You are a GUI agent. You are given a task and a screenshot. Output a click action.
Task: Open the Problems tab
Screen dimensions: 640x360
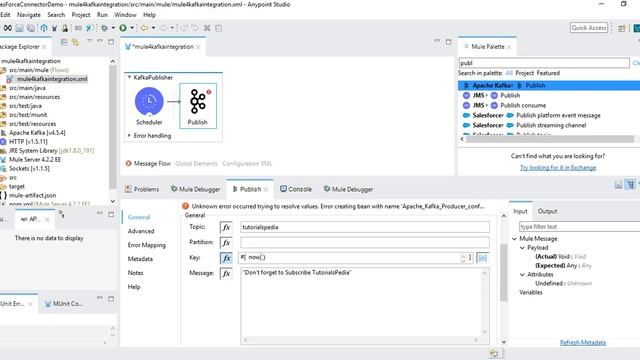[x=142, y=189]
